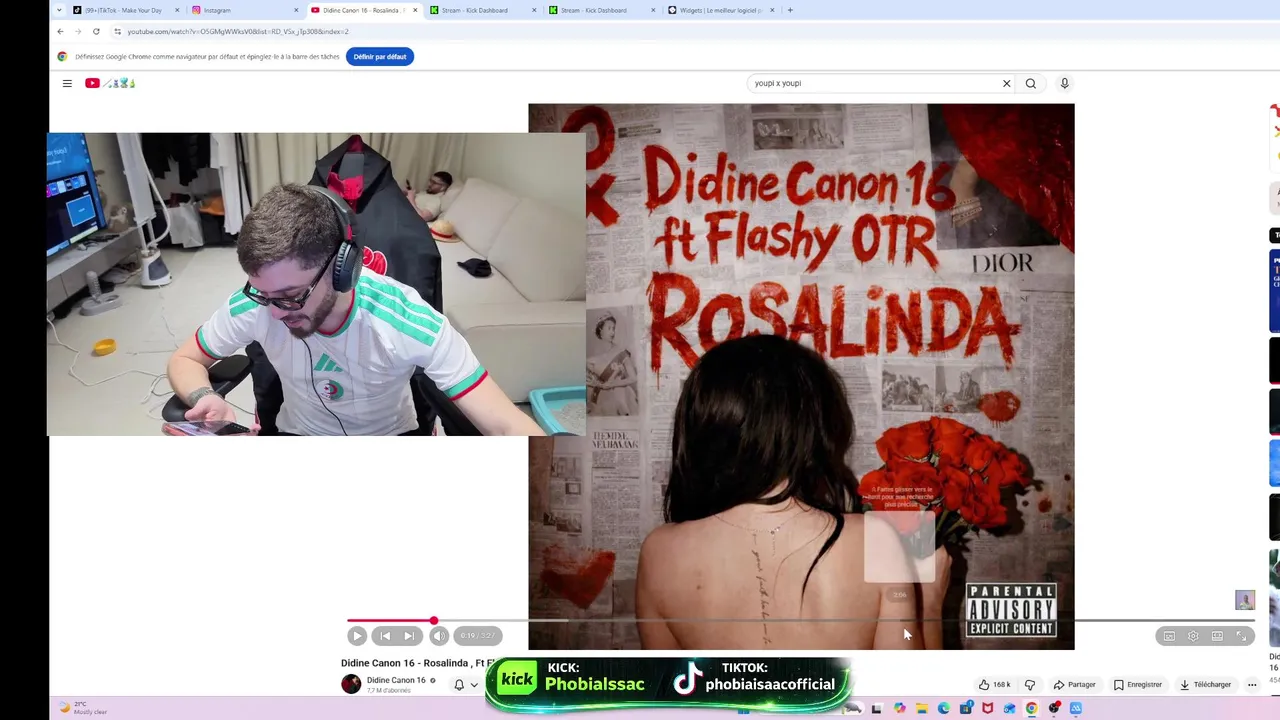This screenshot has width=1280, height=720.
Task: Click the Télécharger download button
Action: tap(1205, 685)
